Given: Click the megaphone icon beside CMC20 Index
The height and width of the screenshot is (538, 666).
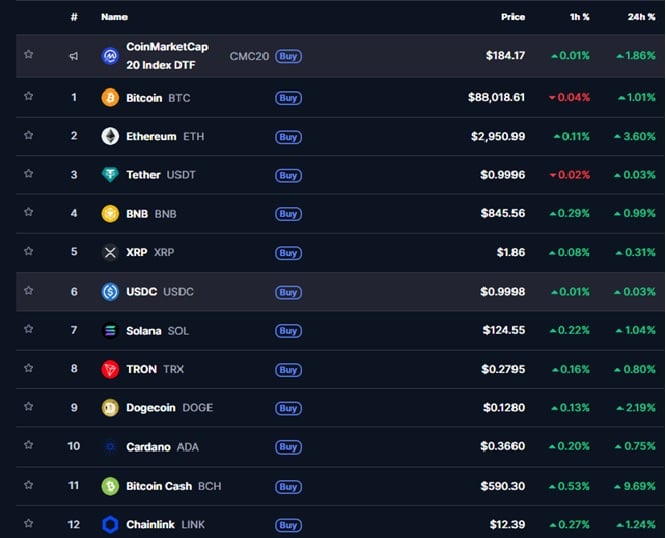Looking at the screenshot, I should pos(73,56).
